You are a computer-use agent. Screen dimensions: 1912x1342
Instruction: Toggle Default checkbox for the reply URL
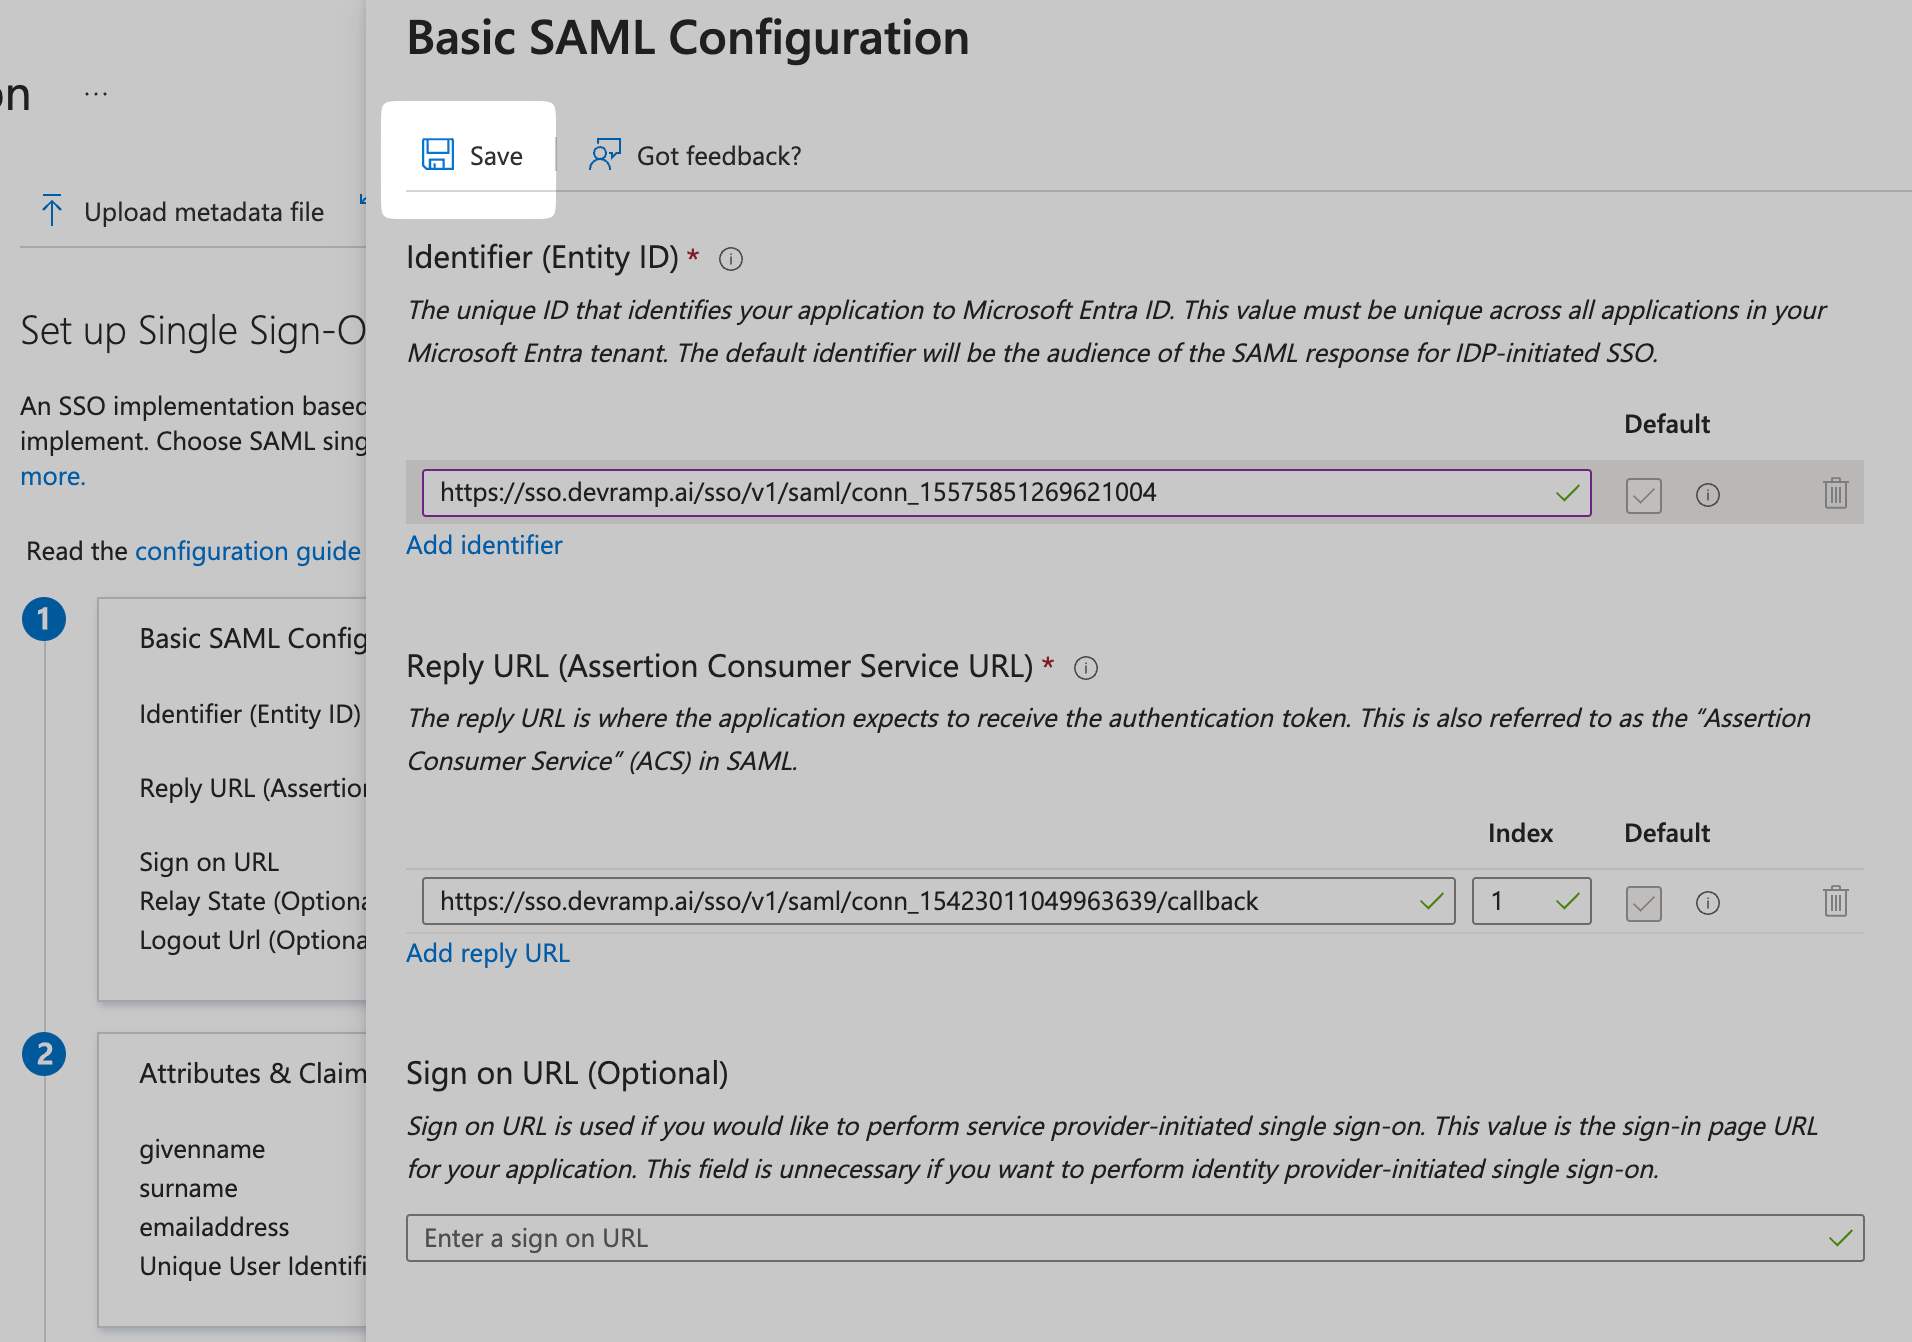tap(1643, 903)
